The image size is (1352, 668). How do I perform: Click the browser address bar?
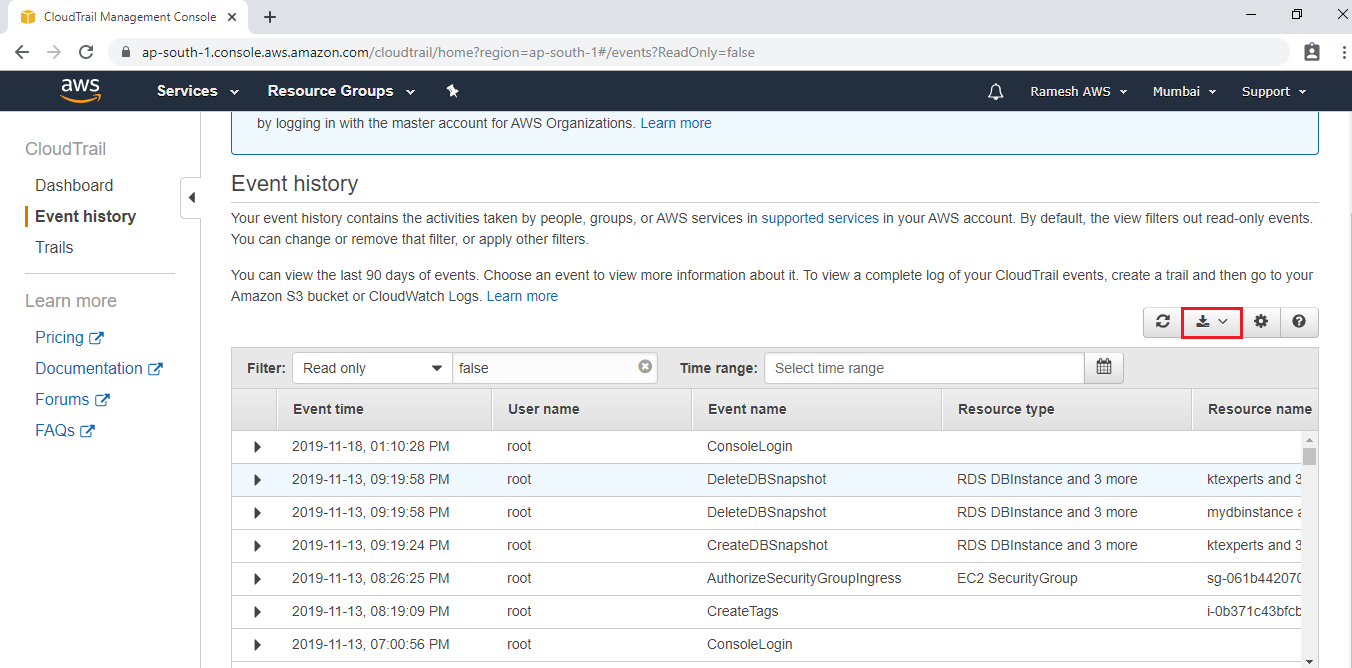coord(698,51)
